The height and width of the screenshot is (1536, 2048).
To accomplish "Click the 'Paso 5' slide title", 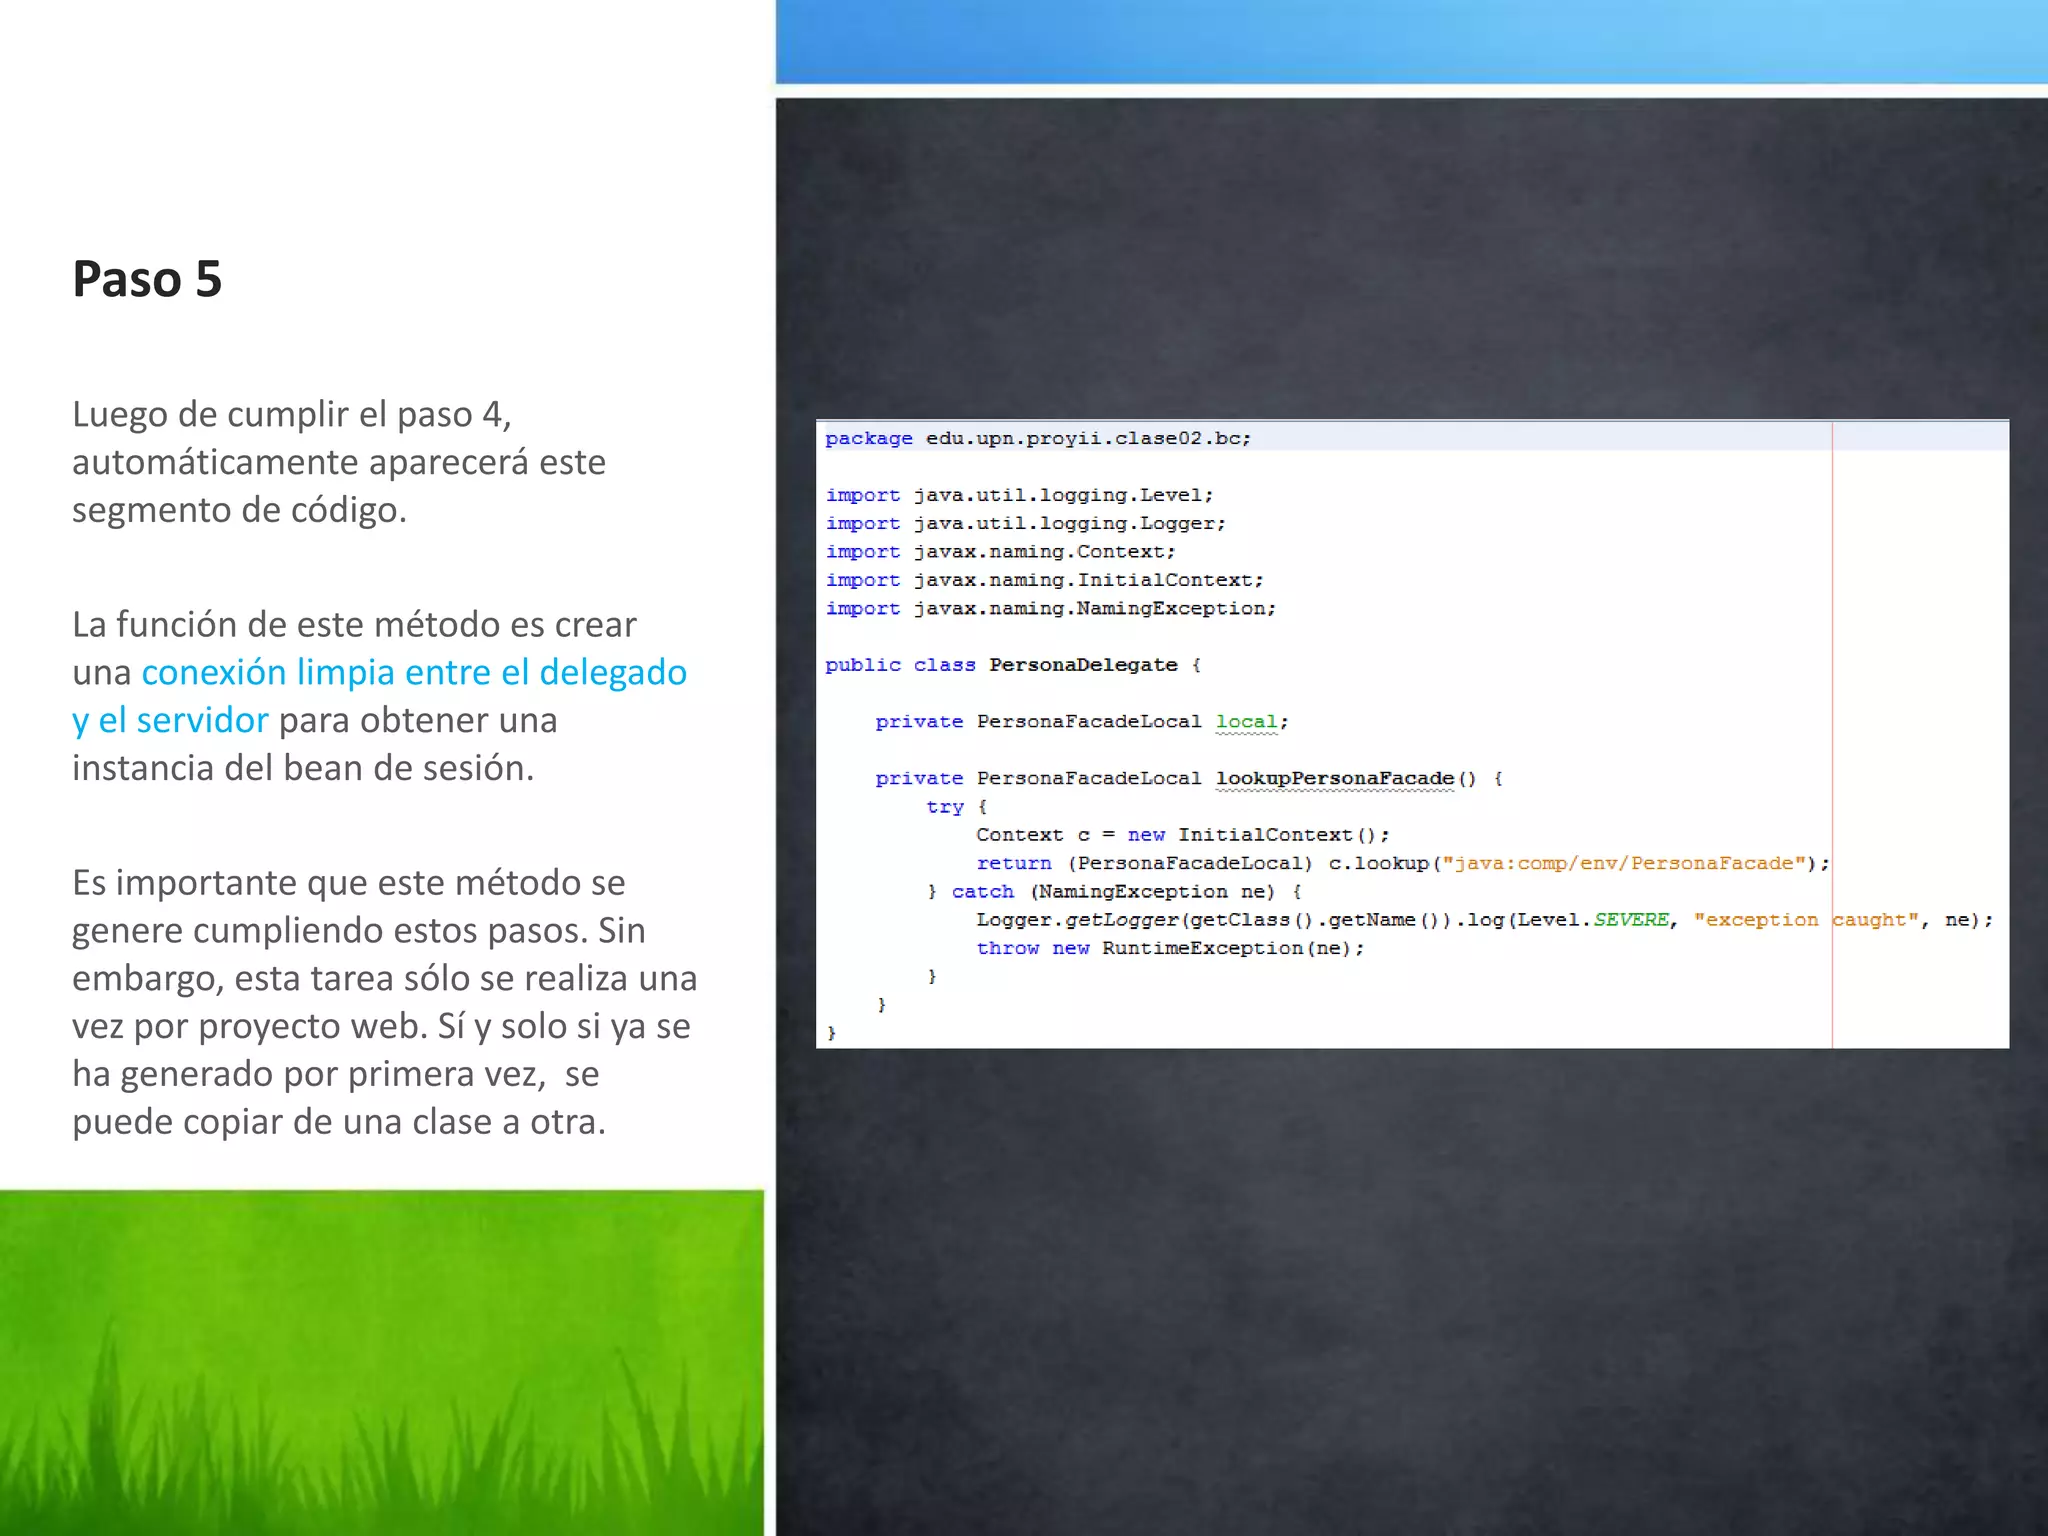I will [x=147, y=279].
